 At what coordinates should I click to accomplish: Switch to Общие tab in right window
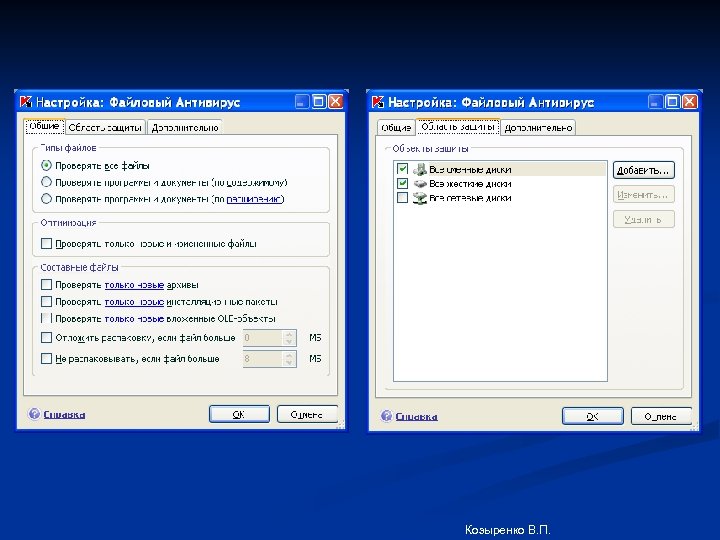click(396, 128)
